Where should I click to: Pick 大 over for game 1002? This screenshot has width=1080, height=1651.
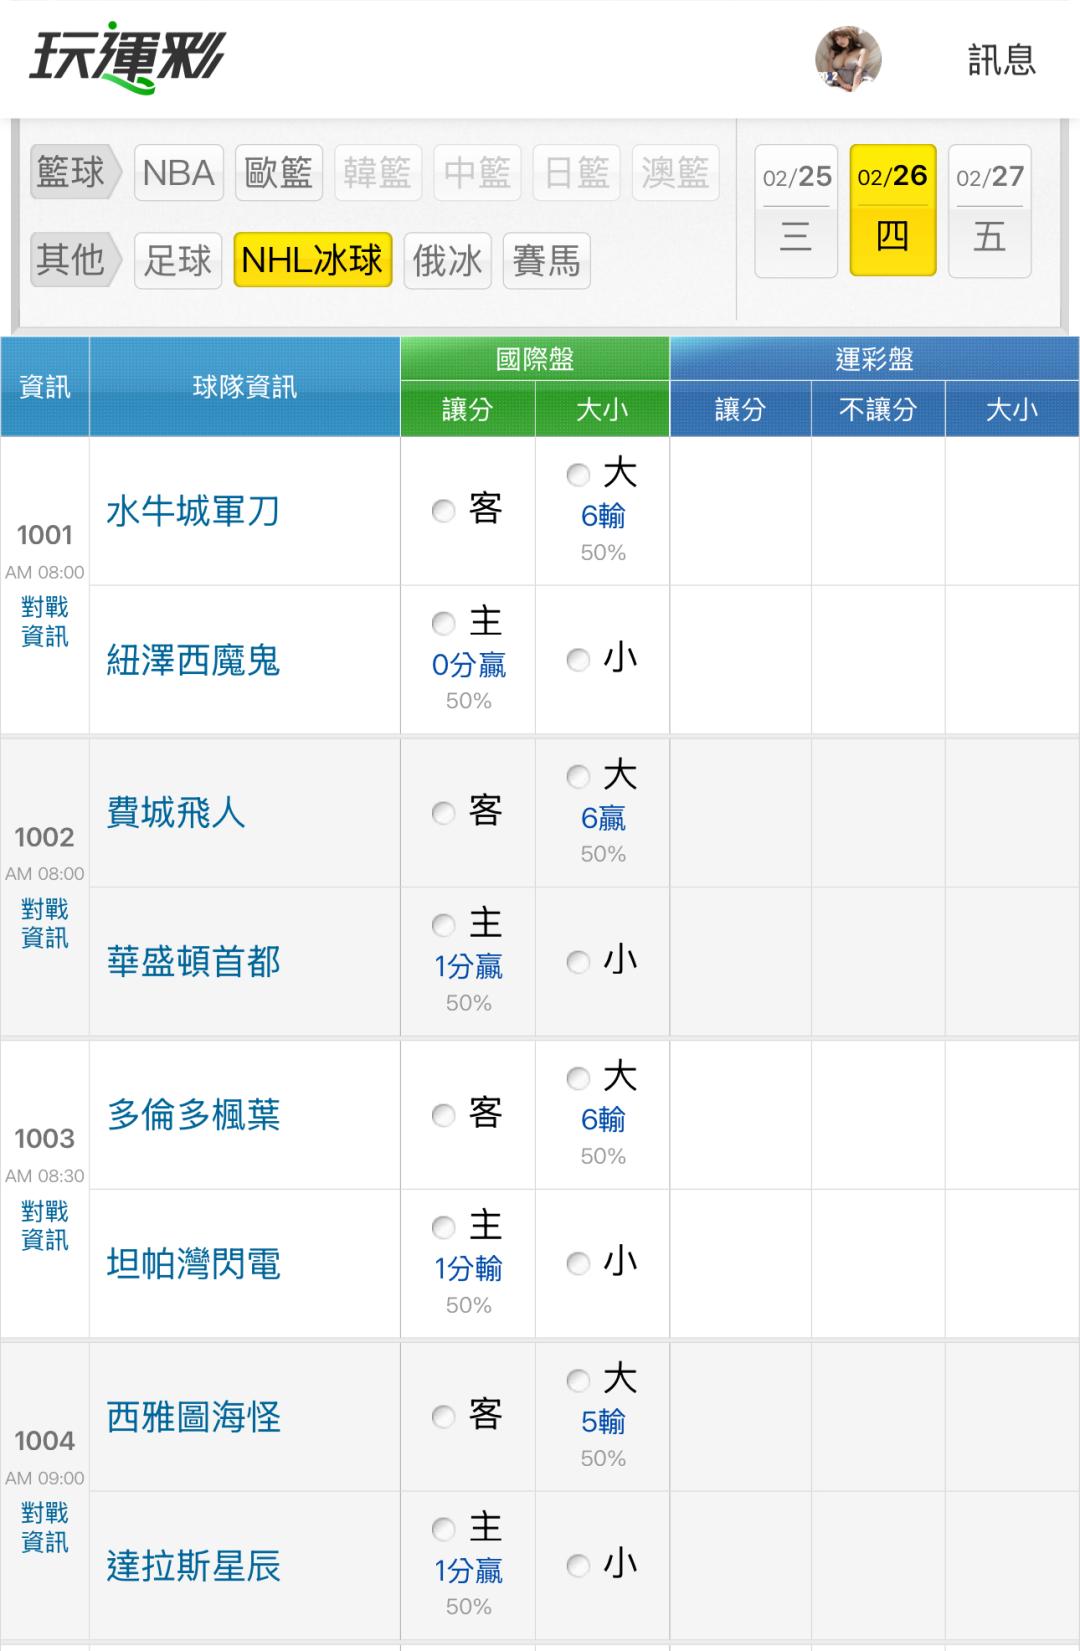pos(578,777)
